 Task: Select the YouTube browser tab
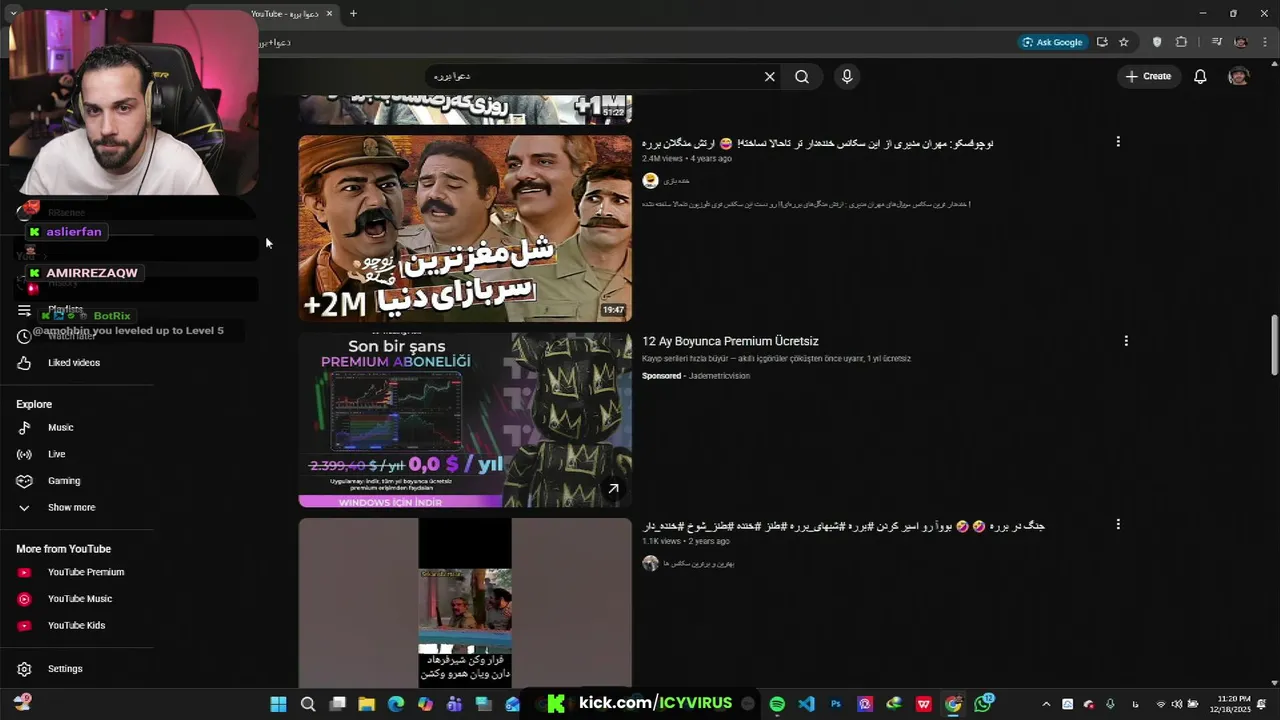pyautogui.click(x=285, y=13)
